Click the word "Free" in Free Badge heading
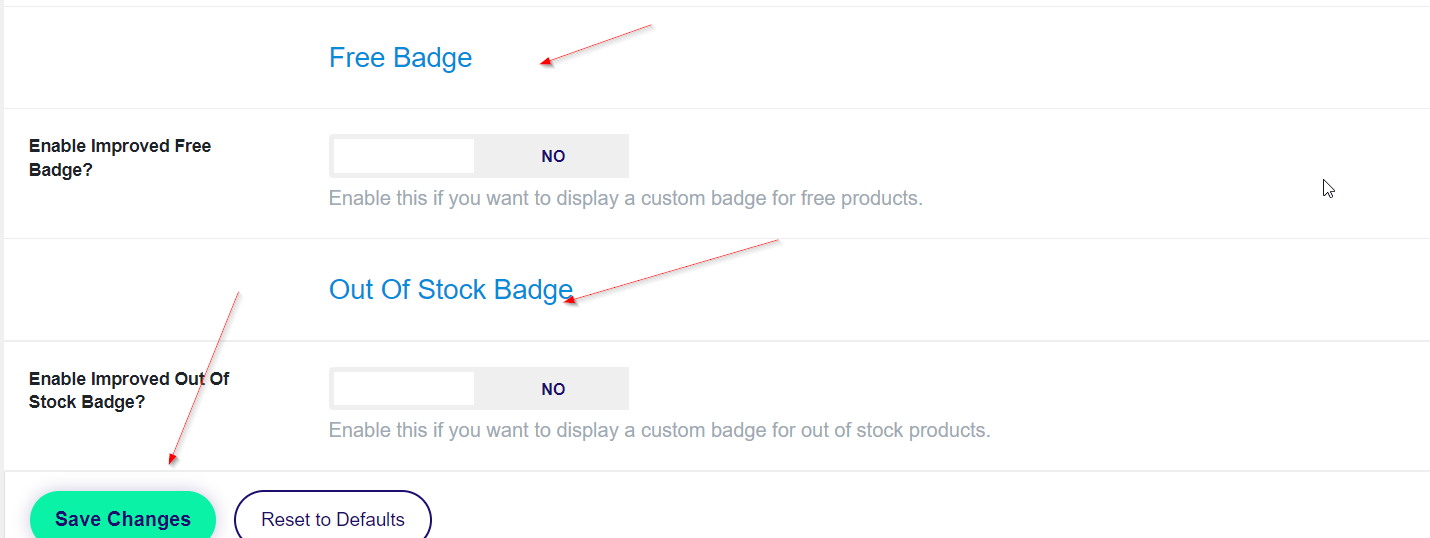This screenshot has width=1430, height=538. (357, 58)
